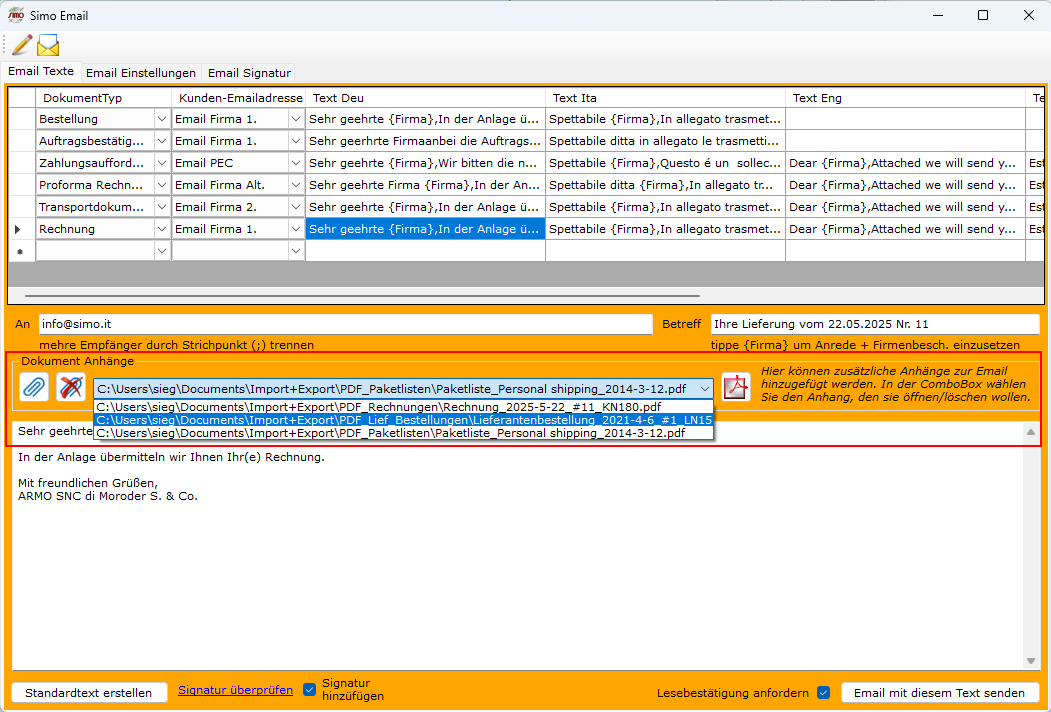Remove attachment with crossed-out paperclip icon
This screenshot has width=1051, height=712.
point(71,387)
